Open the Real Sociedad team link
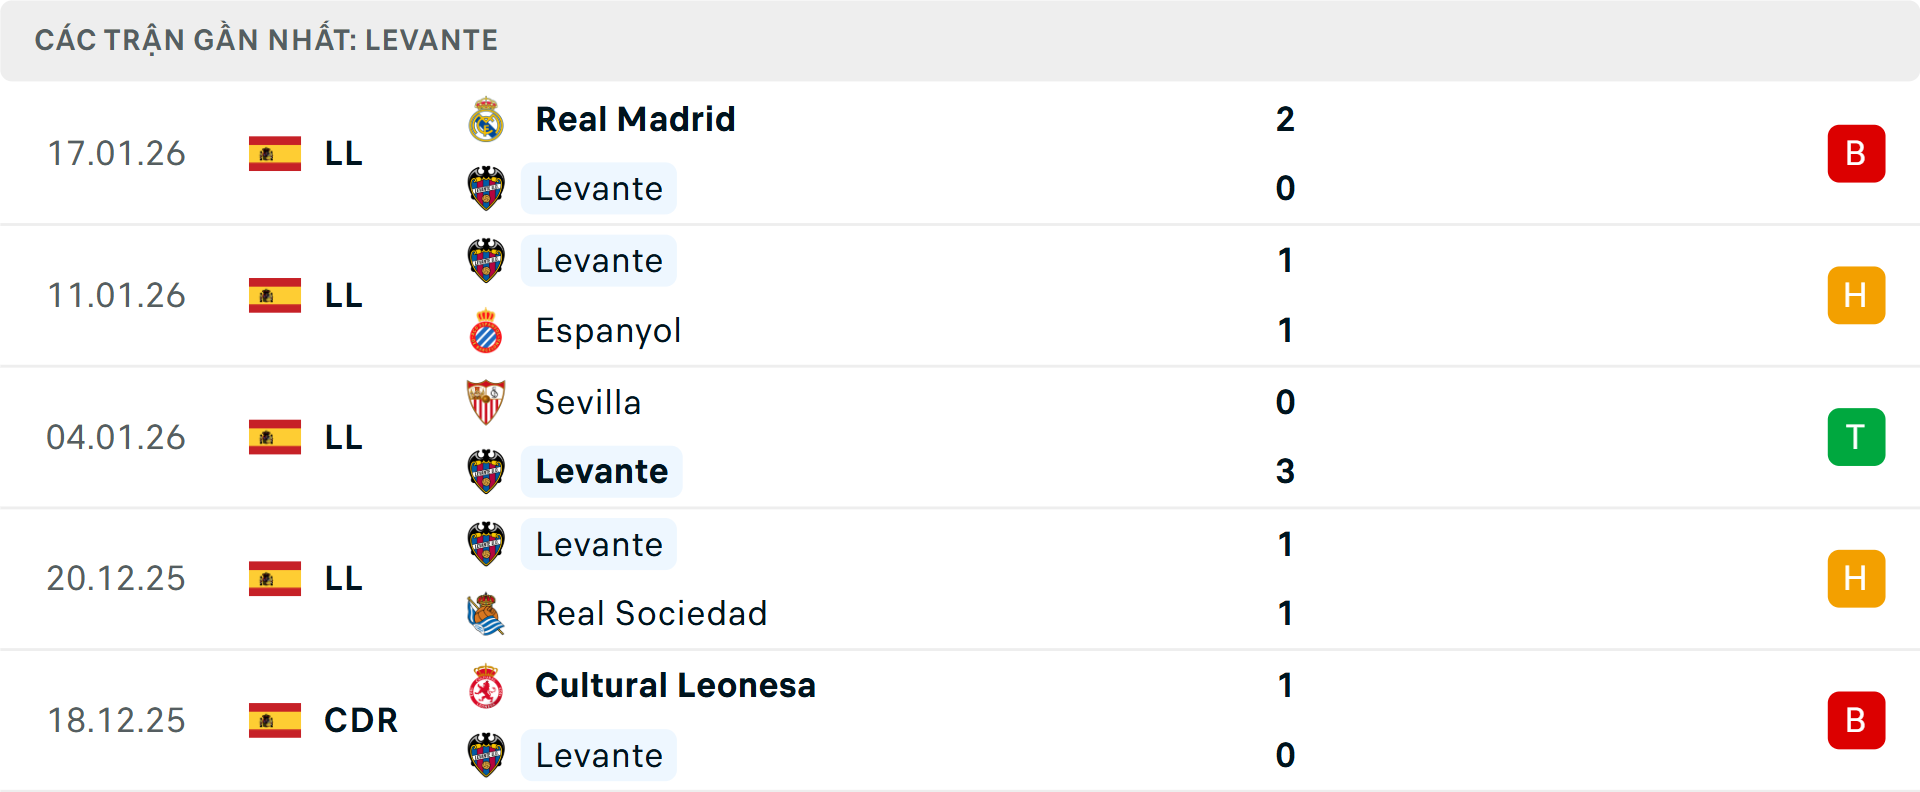The width and height of the screenshot is (1920, 792). click(x=651, y=614)
